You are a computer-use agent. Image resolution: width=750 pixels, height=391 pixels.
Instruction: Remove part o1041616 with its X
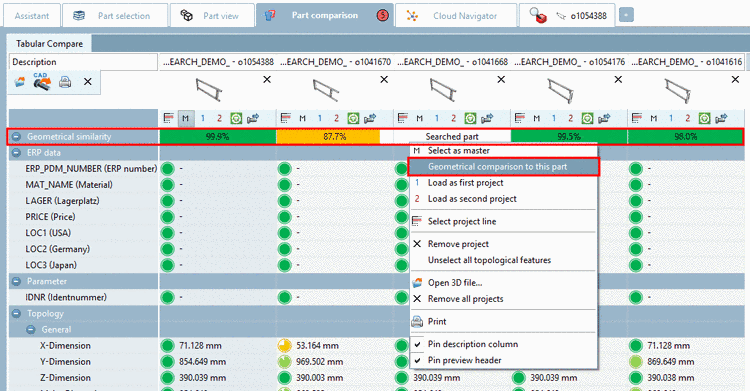pyautogui.click(x=736, y=79)
